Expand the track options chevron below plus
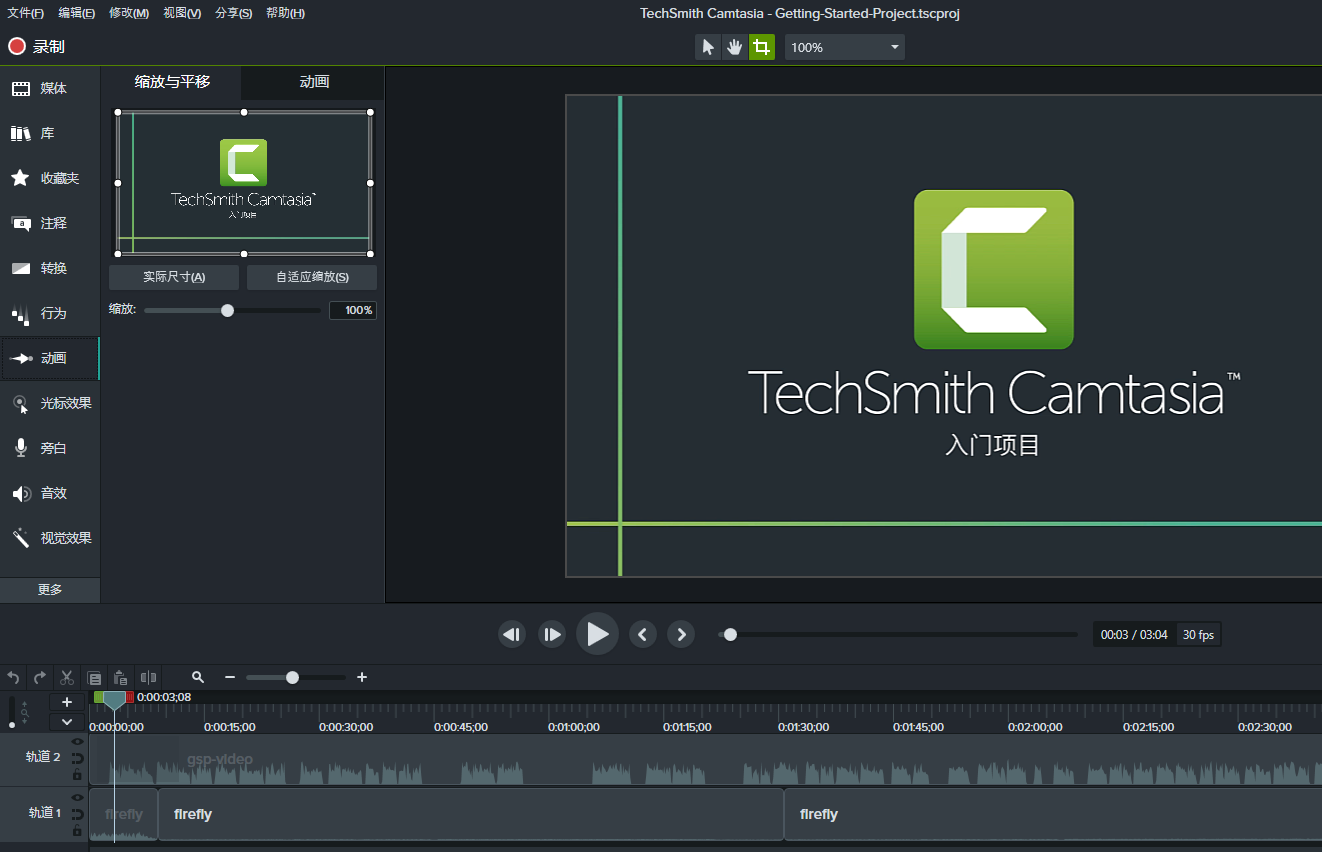Viewport: 1322px width, 852px height. point(67,721)
